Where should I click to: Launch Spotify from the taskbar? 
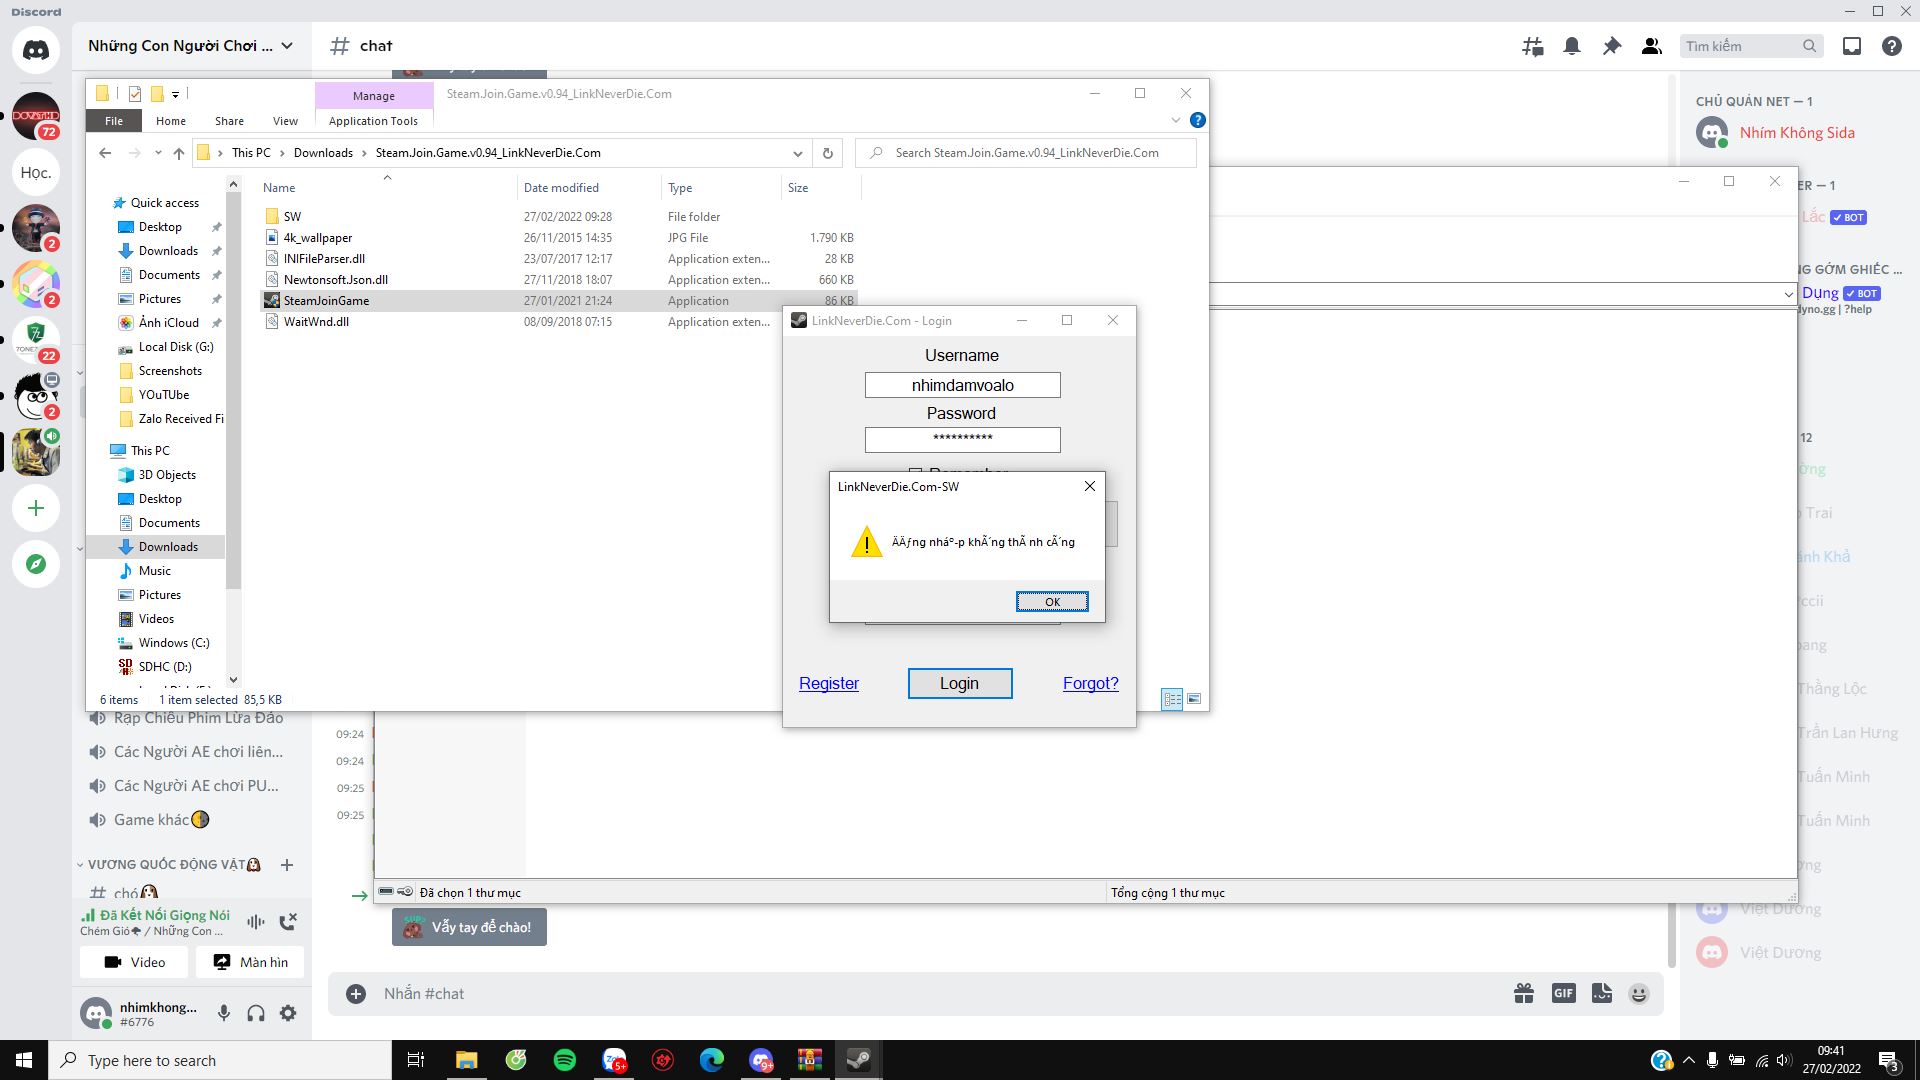(x=565, y=1060)
